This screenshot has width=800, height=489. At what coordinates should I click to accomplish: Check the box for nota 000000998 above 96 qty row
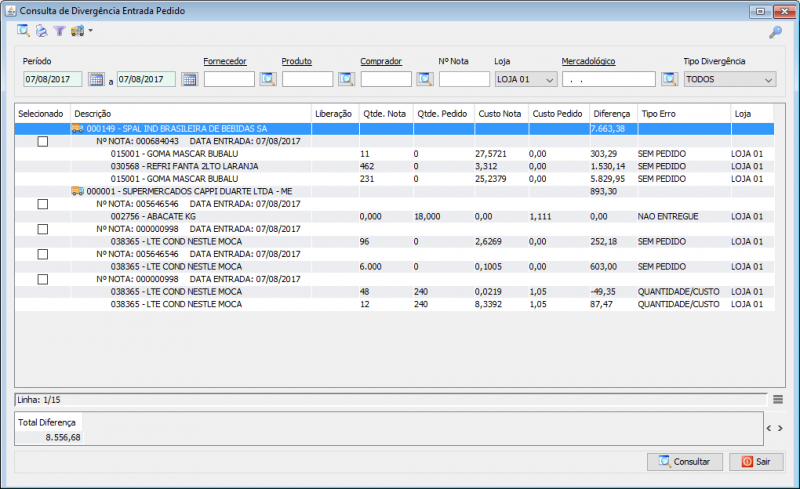click(x=43, y=229)
